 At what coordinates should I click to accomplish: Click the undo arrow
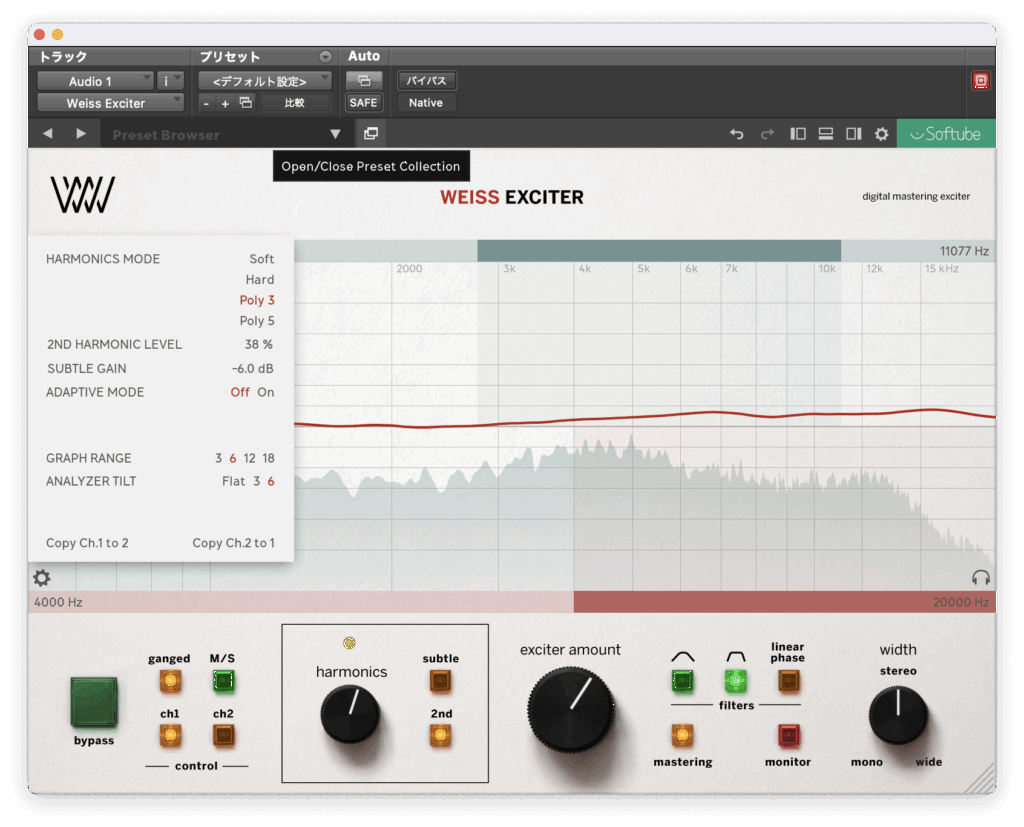737,134
